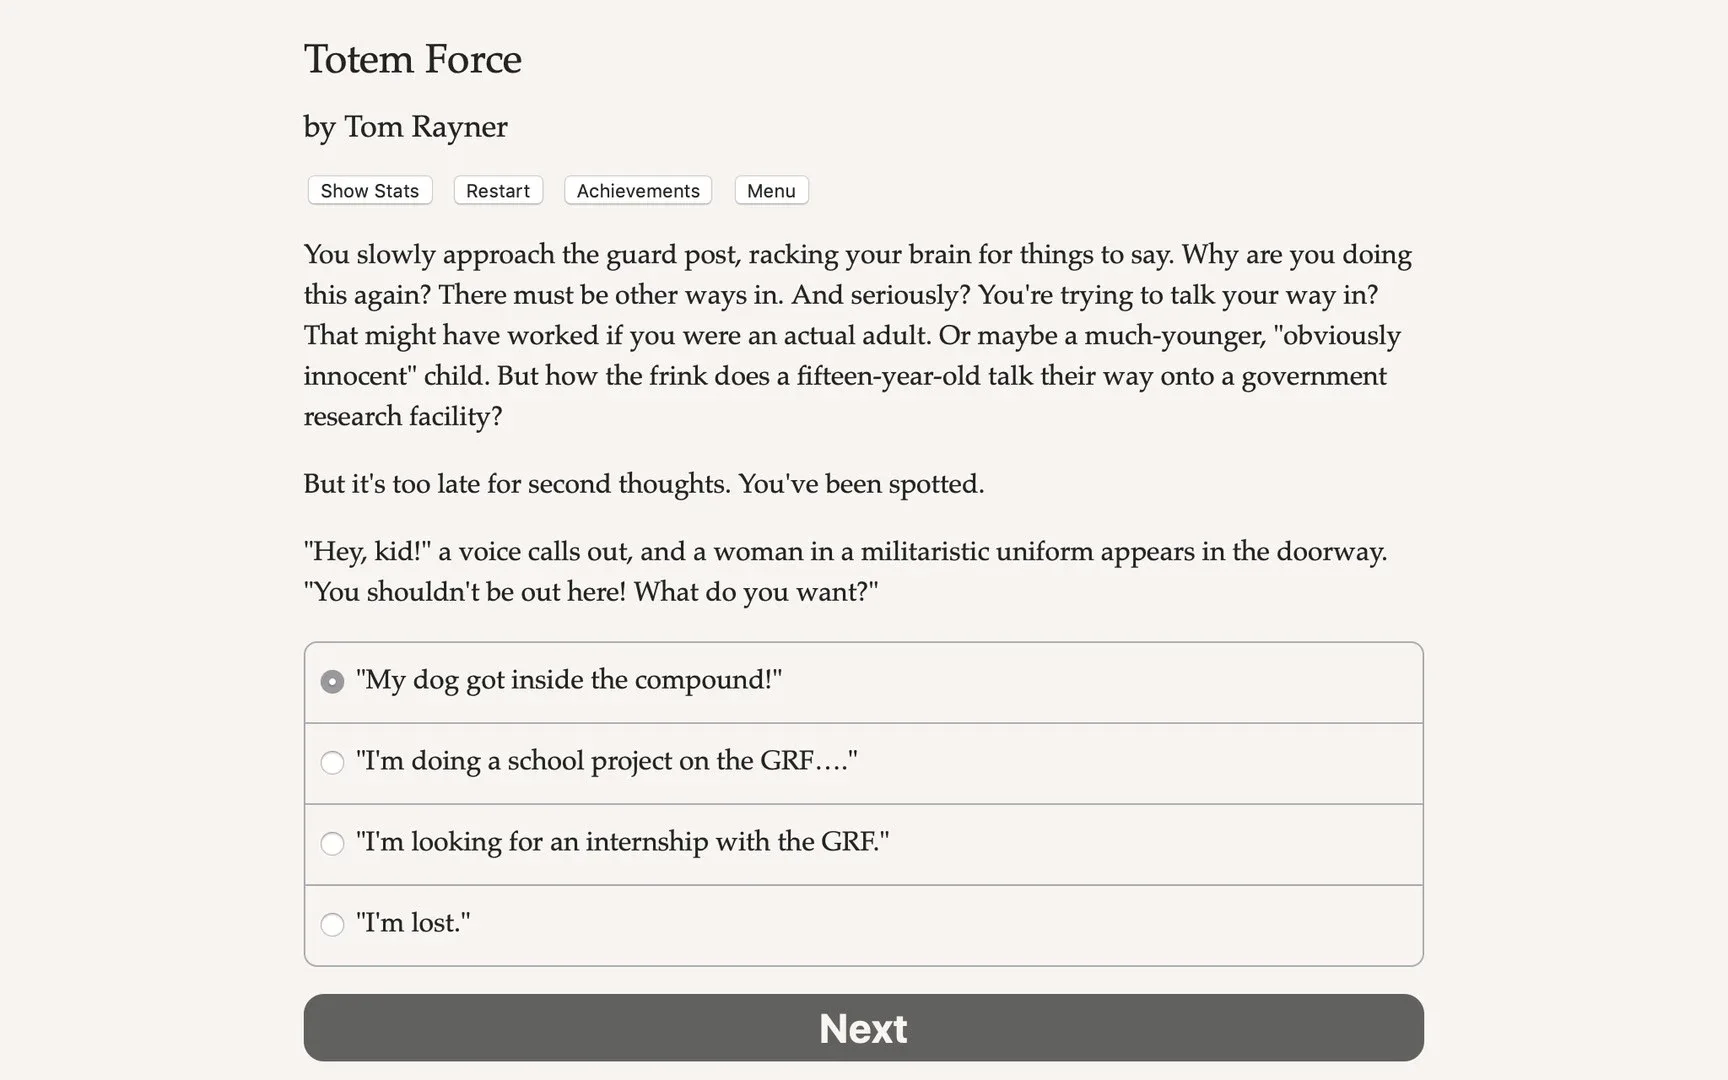Open the Show Stats screen

[369, 191]
